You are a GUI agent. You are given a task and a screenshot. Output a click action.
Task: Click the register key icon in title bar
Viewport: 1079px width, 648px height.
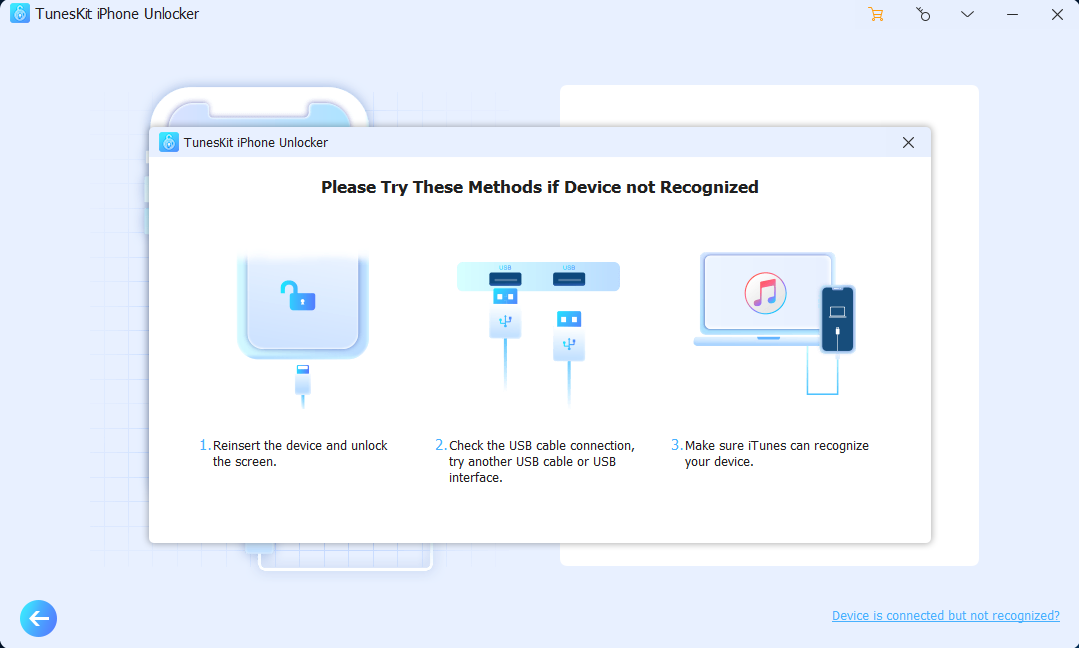[x=922, y=14]
